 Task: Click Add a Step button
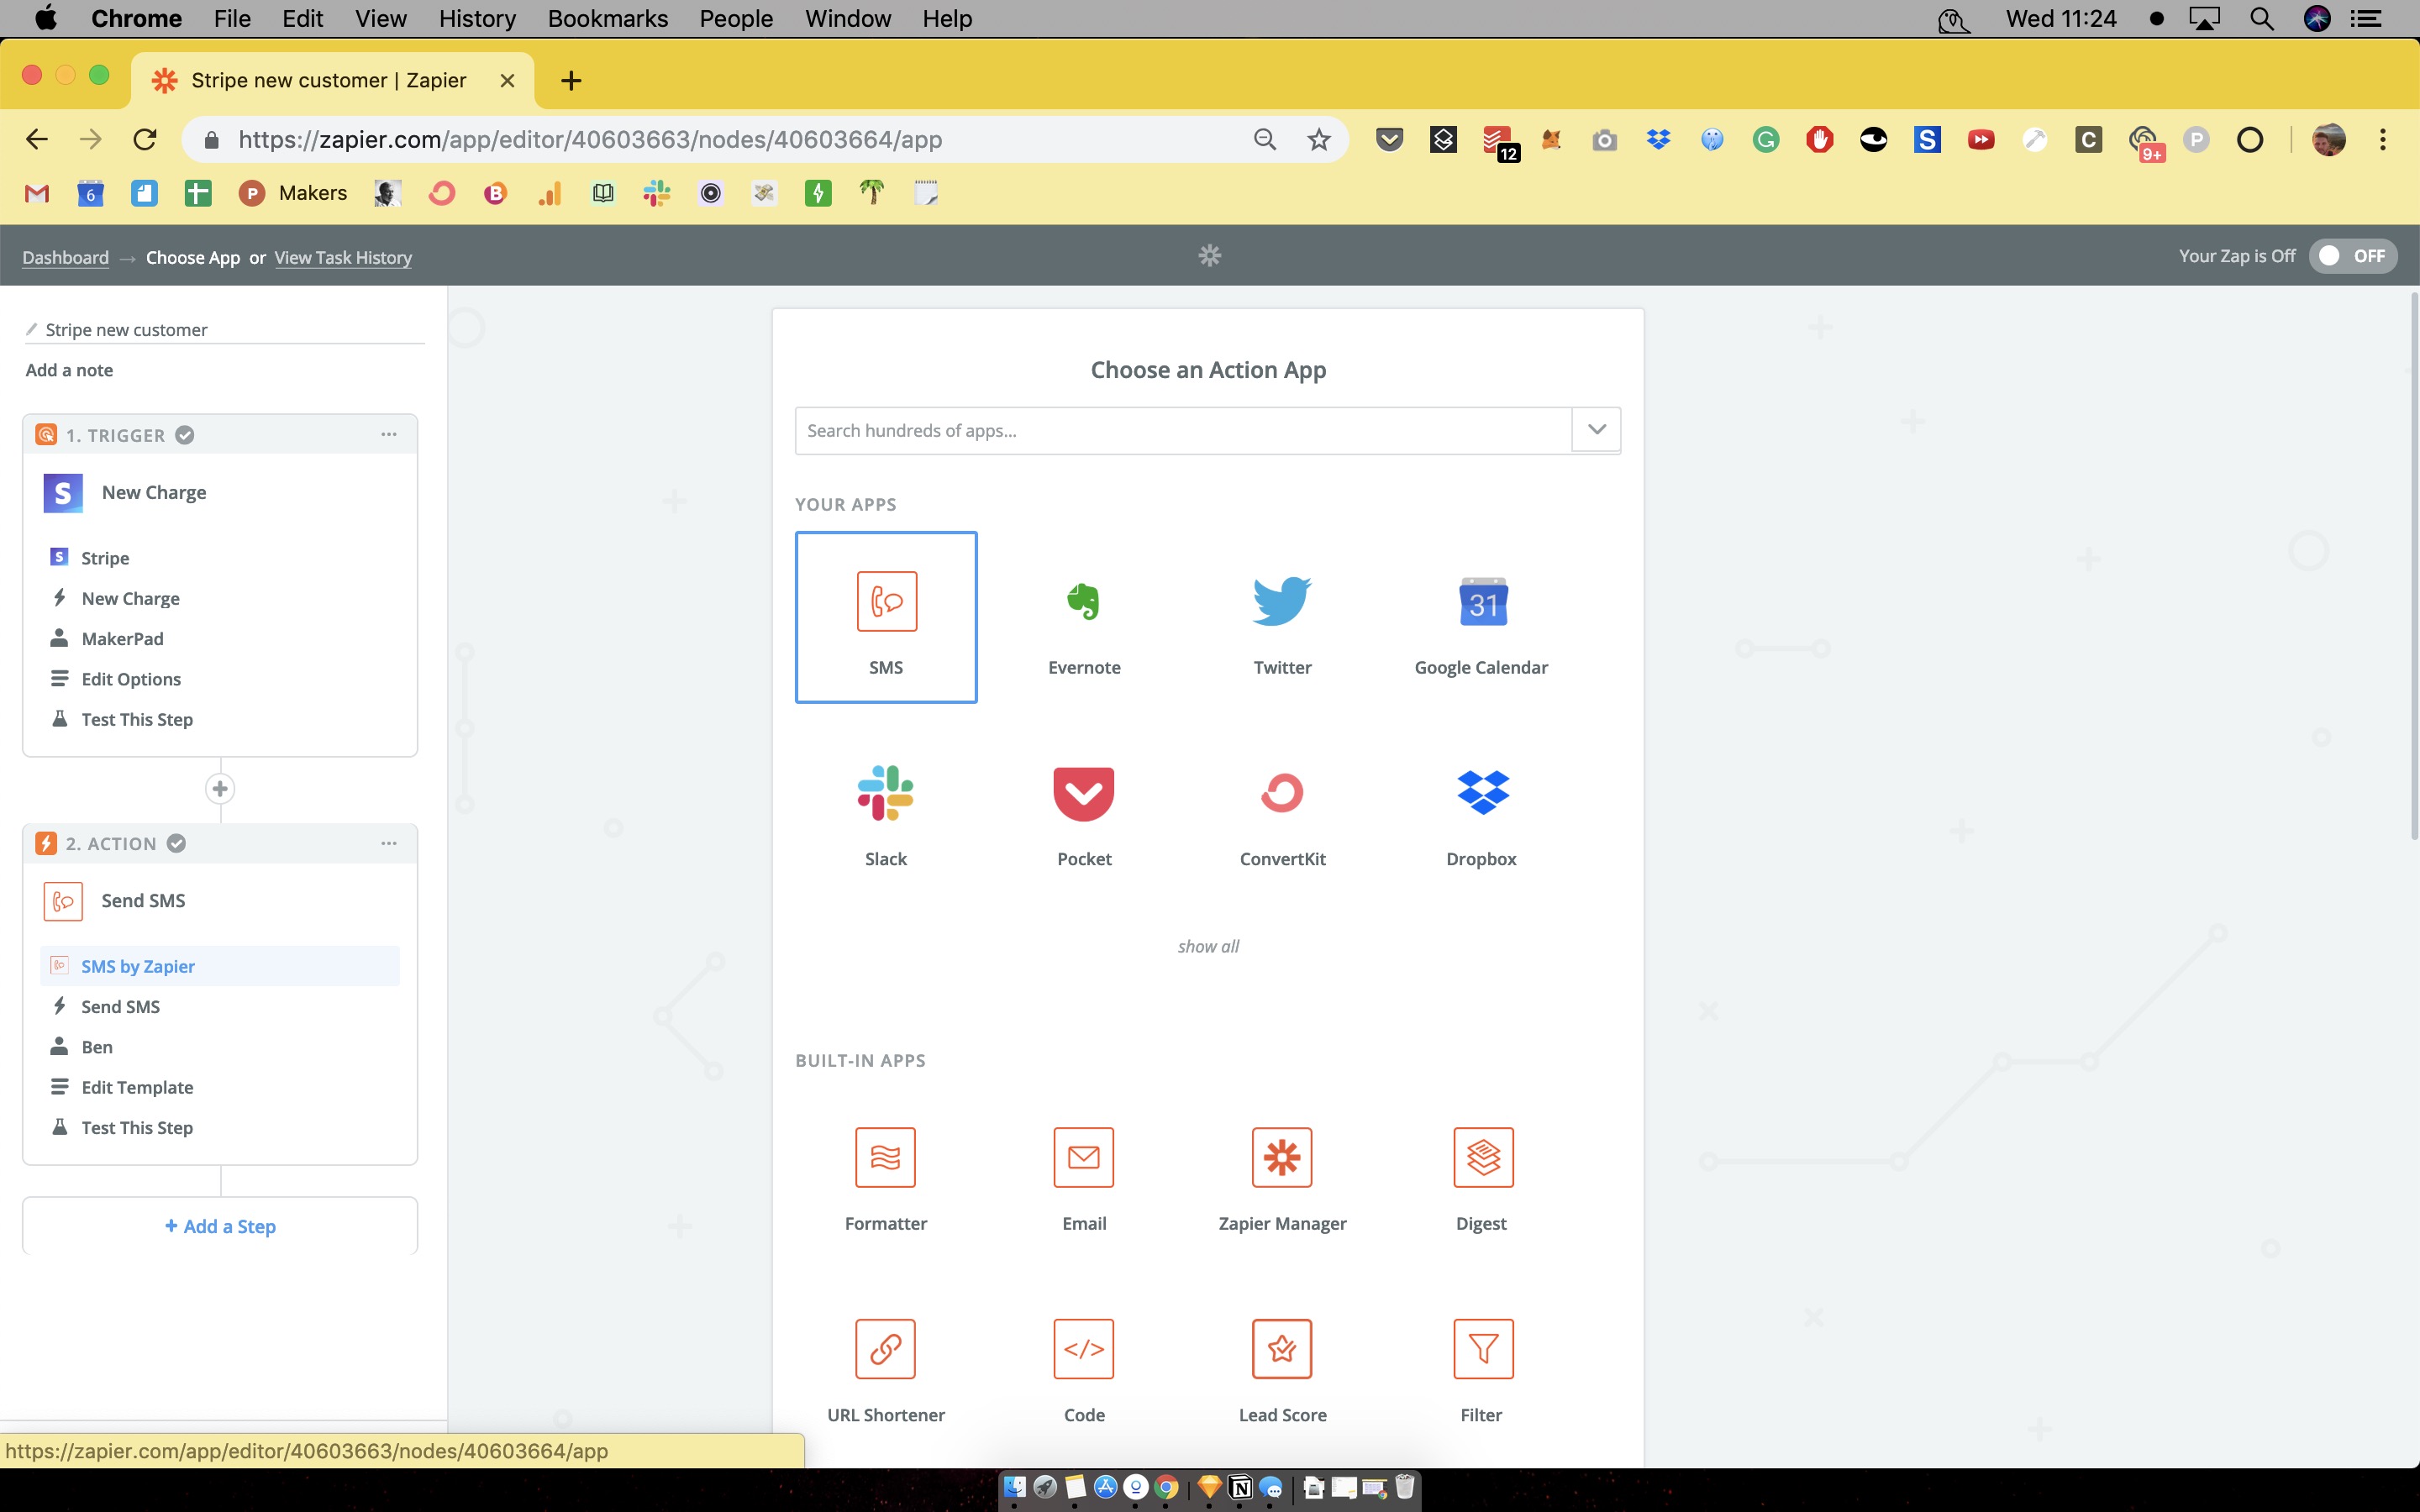(220, 1226)
